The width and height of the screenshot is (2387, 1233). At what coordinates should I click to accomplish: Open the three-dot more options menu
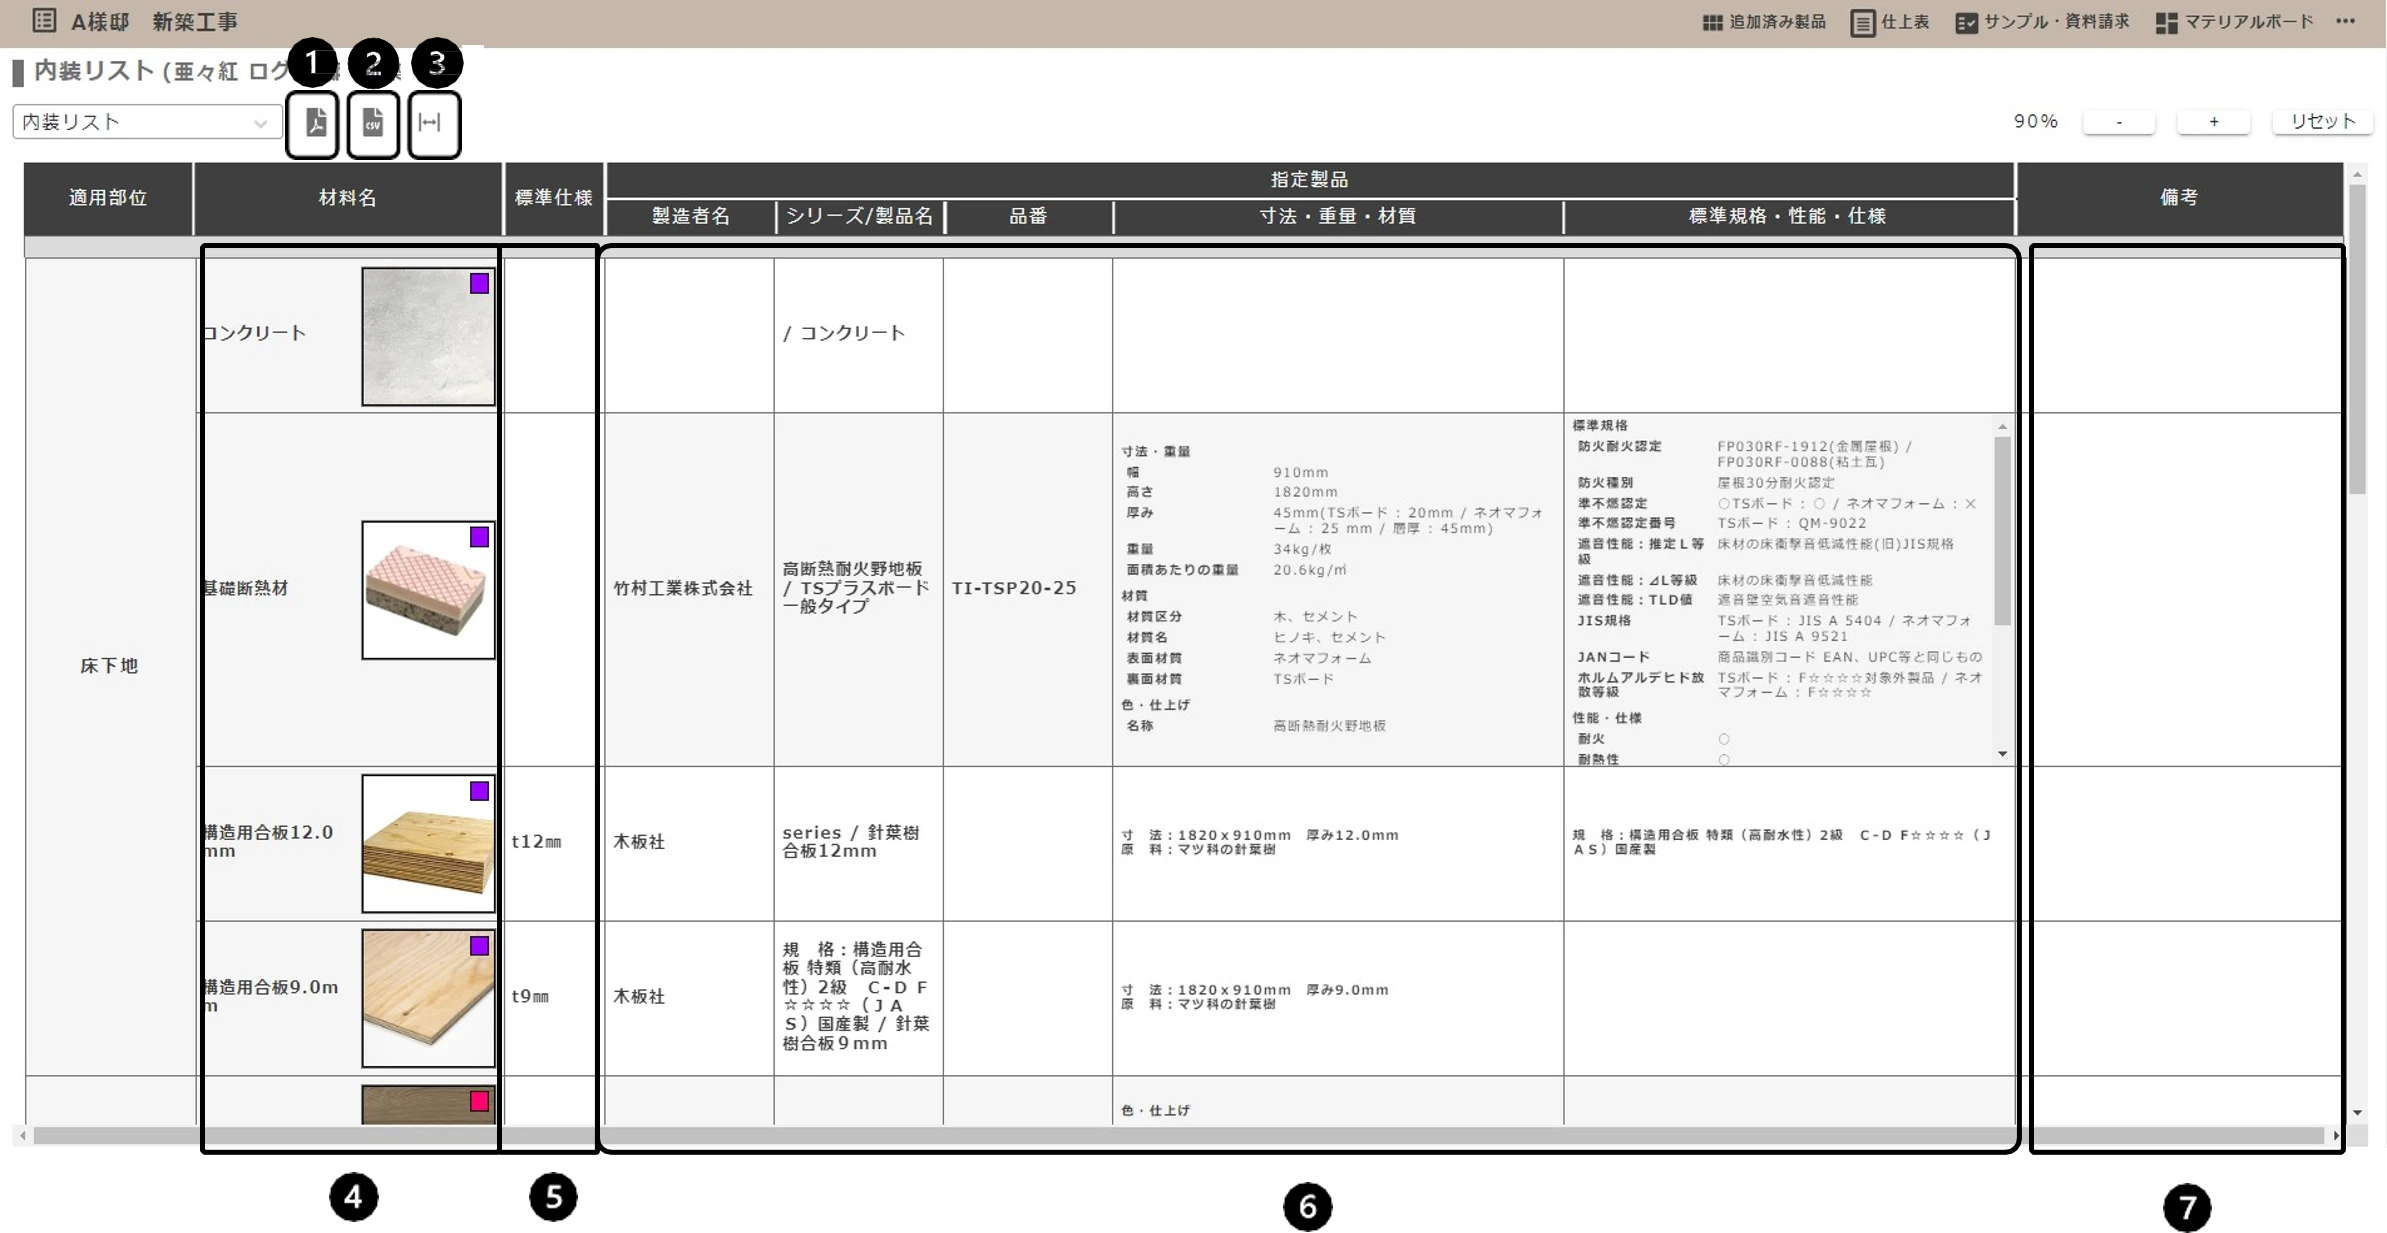pyautogui.click(x=2346, y=21)
